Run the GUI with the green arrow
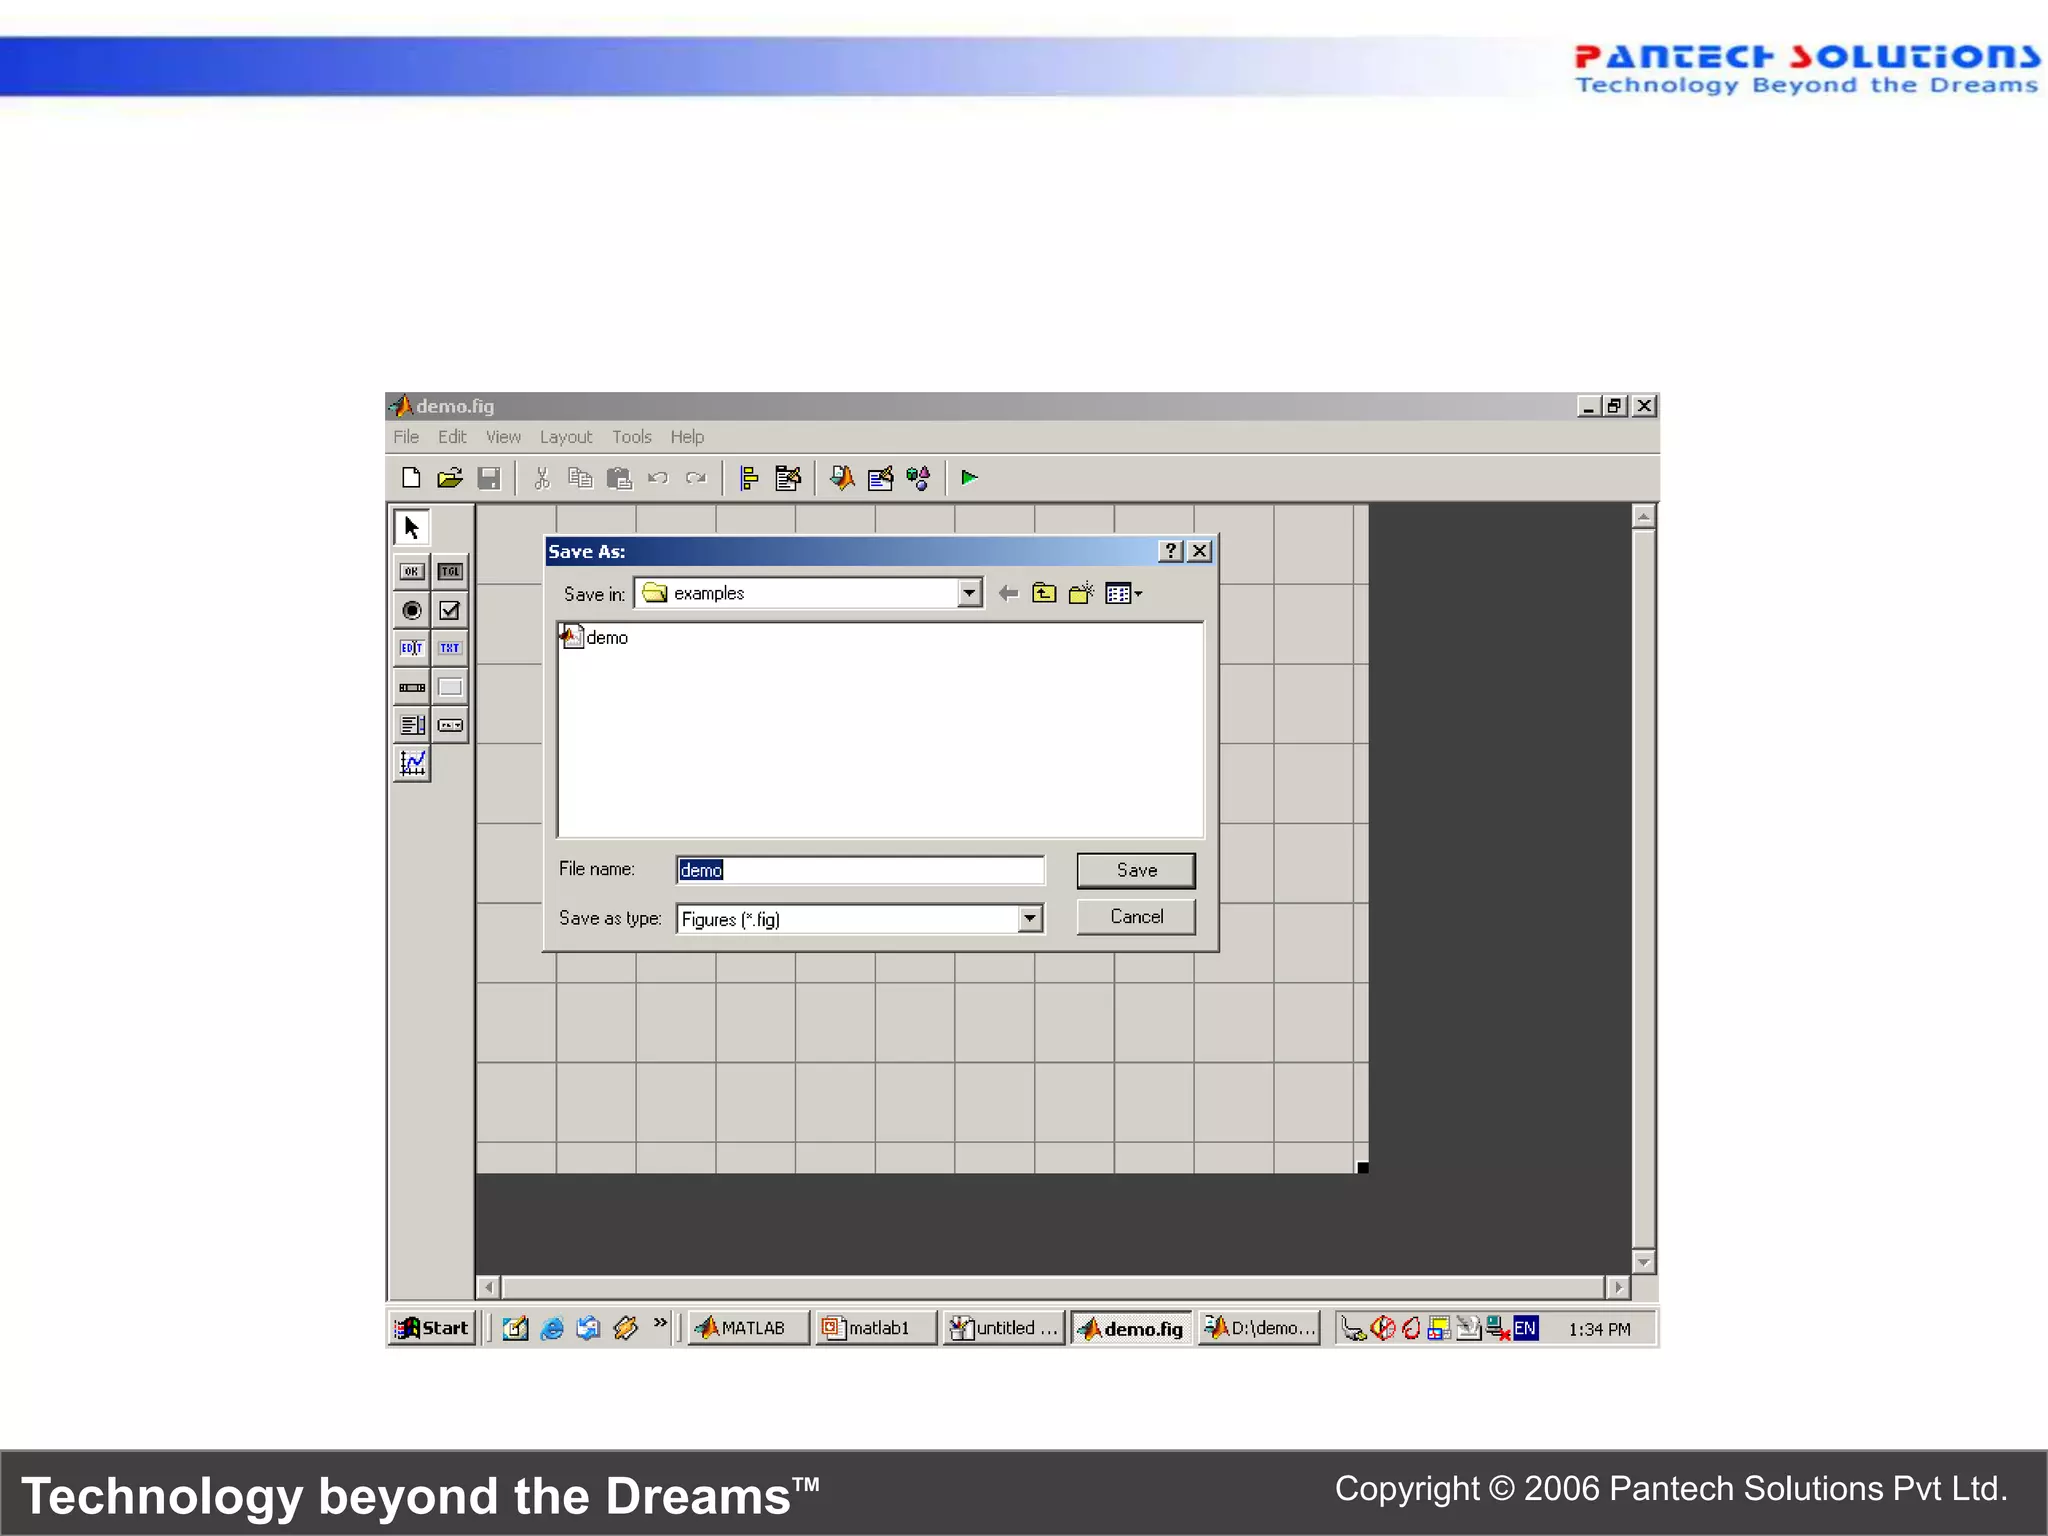 (968, 478)
